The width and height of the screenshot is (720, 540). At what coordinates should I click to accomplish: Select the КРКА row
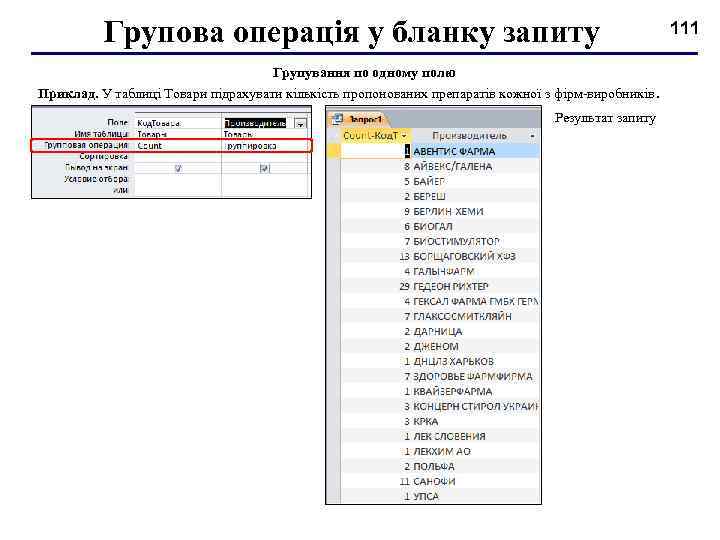coord(440,421)
